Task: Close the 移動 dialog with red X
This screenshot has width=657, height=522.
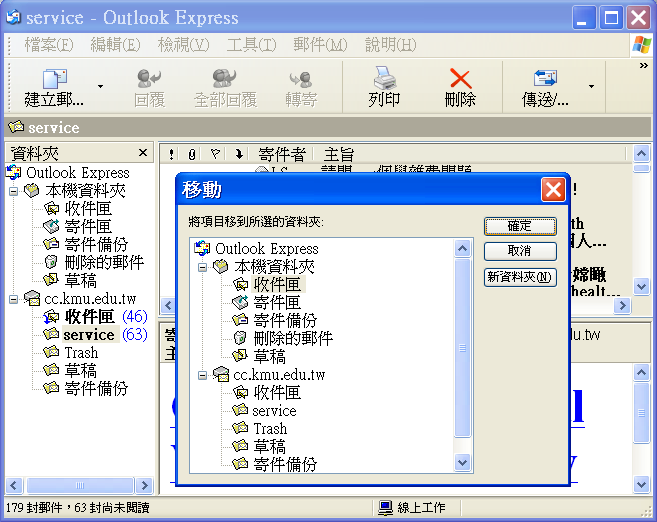Action: click(x=553, y=189)
